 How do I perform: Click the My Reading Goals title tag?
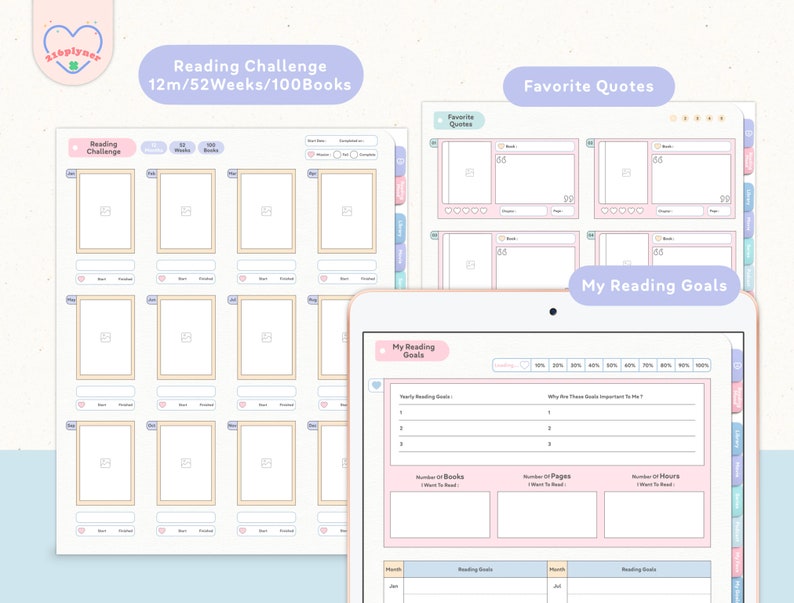coord(412,350)
